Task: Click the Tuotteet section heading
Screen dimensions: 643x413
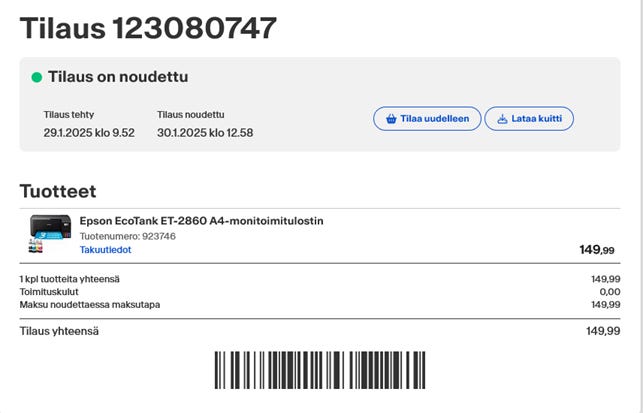Action: 58,190
